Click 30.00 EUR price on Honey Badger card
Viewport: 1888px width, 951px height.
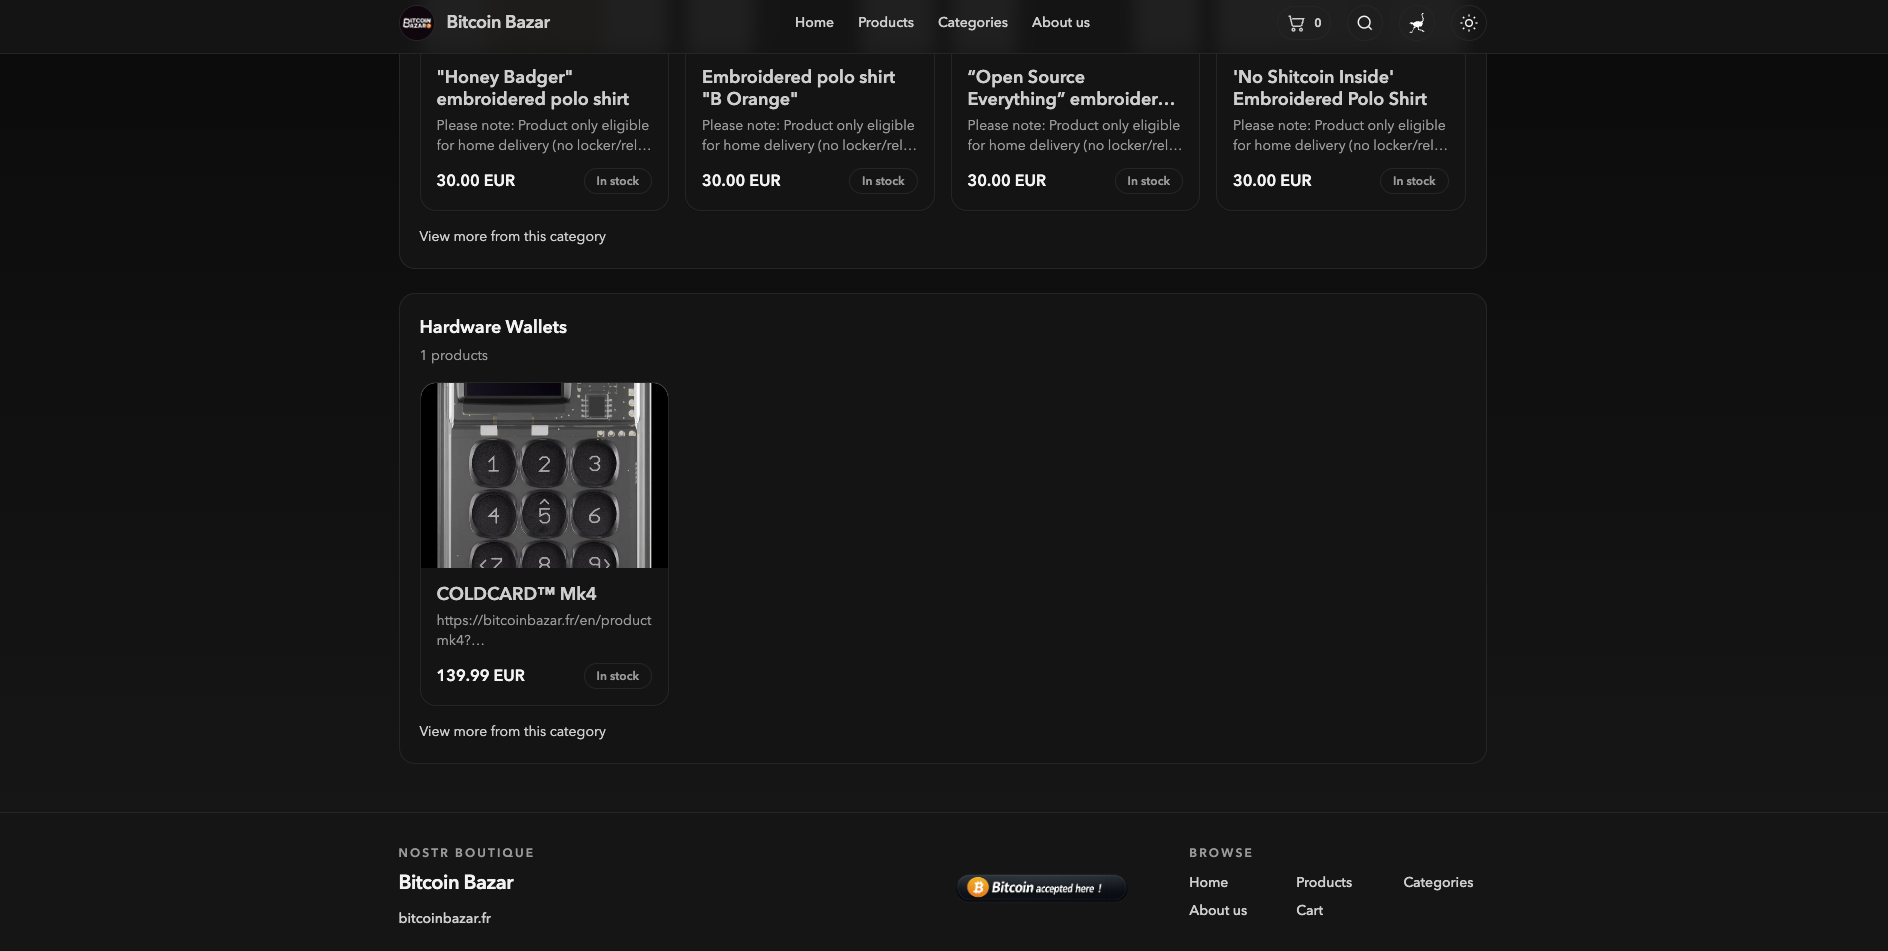[476, 181]
